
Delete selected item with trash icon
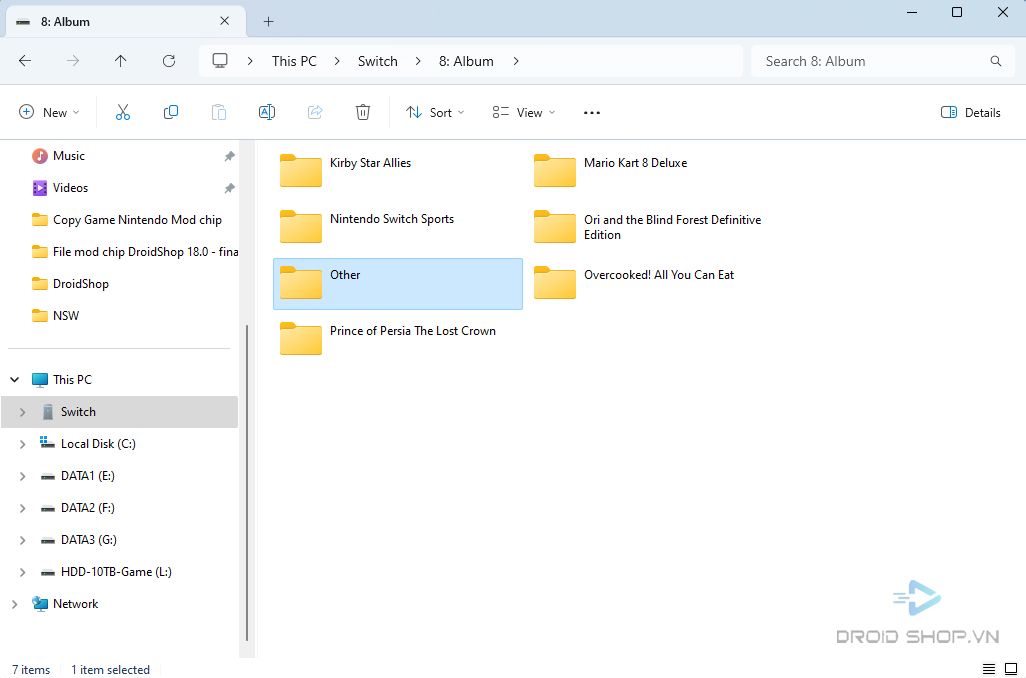tap(363, 113)
